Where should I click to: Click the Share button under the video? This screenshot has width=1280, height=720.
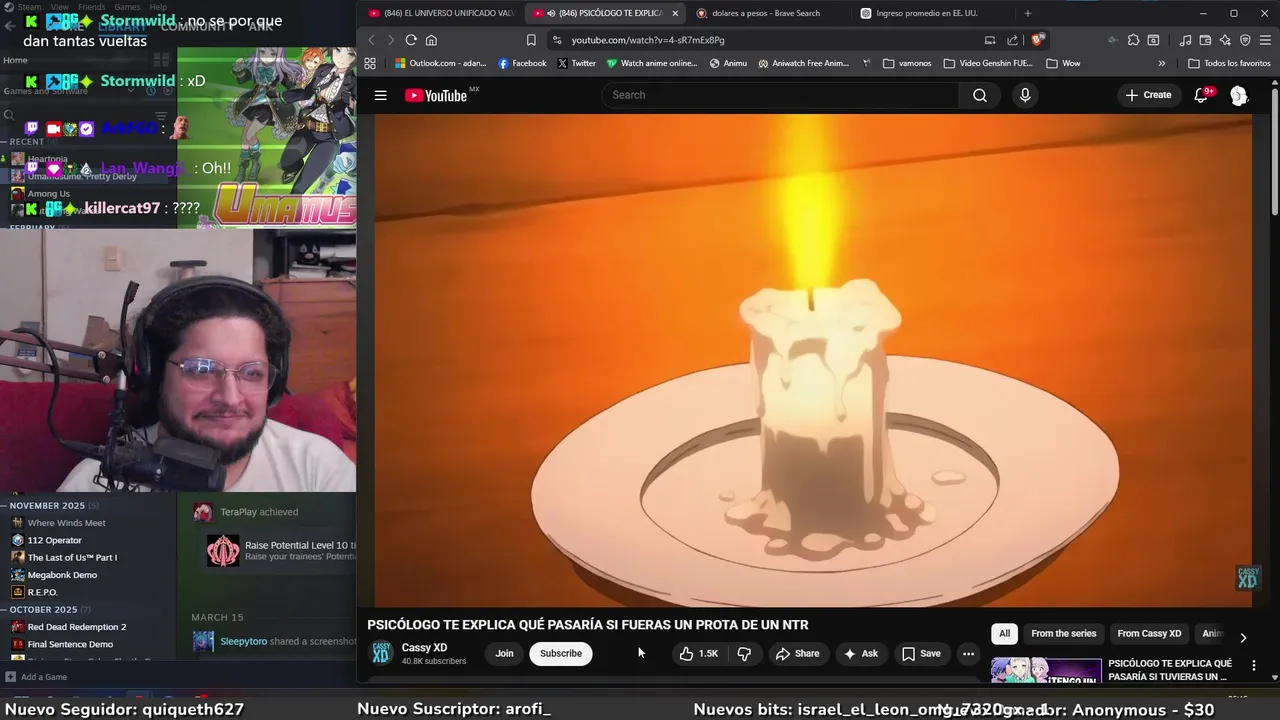(797, 653)
